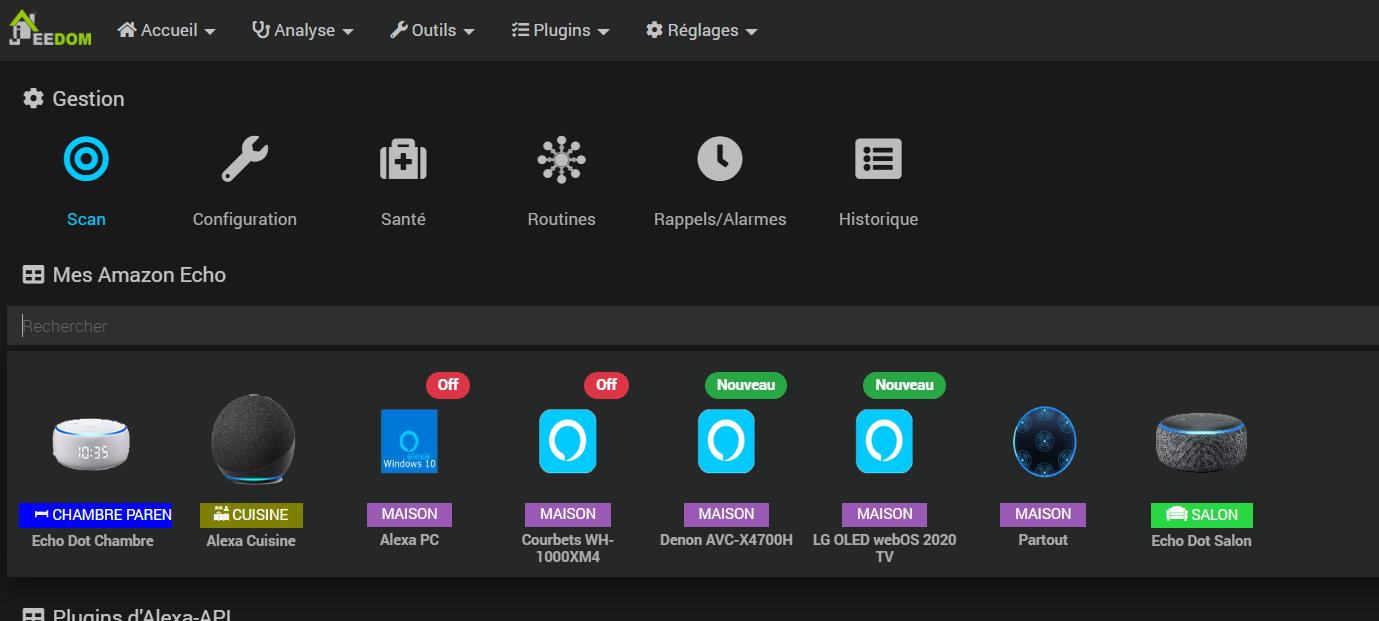This screenshot has height=621, width=1379.
Task: Click the CHAMBRE PAREN room tag
Action: 95,515
